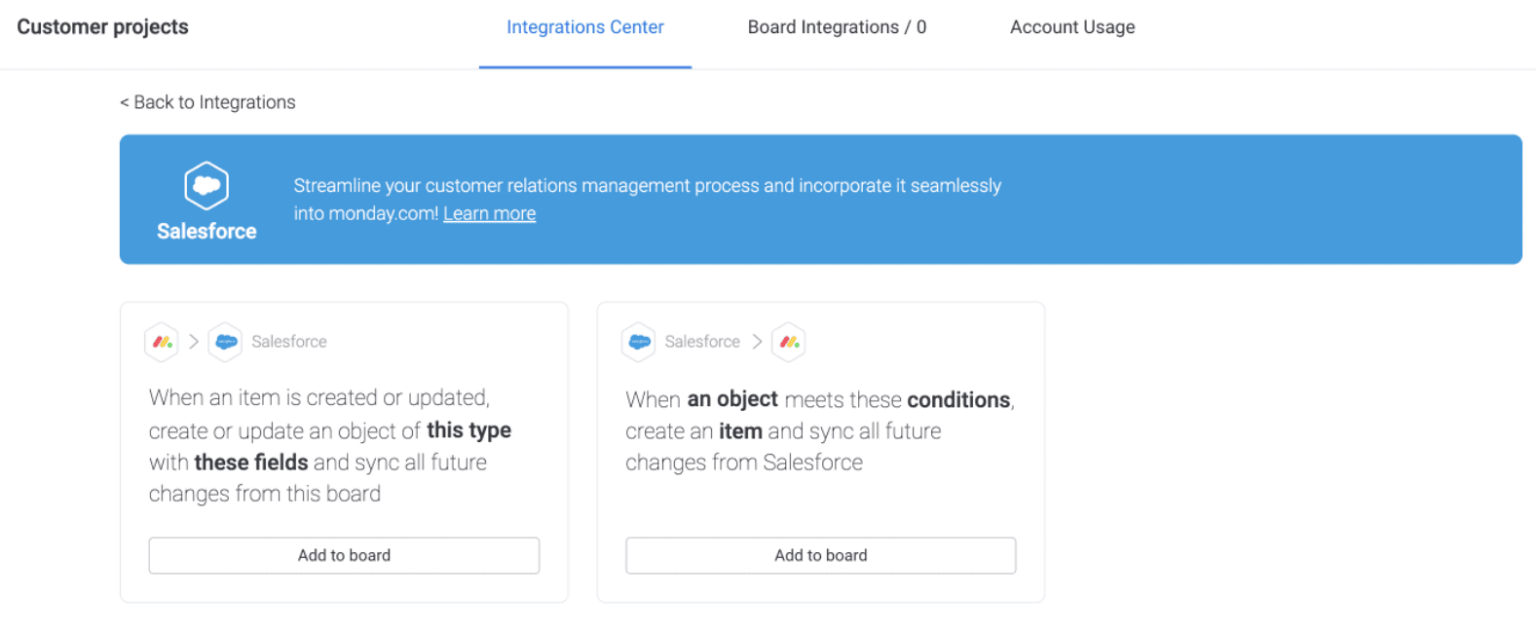Open the 'this type' object selector

coord(470,430)
